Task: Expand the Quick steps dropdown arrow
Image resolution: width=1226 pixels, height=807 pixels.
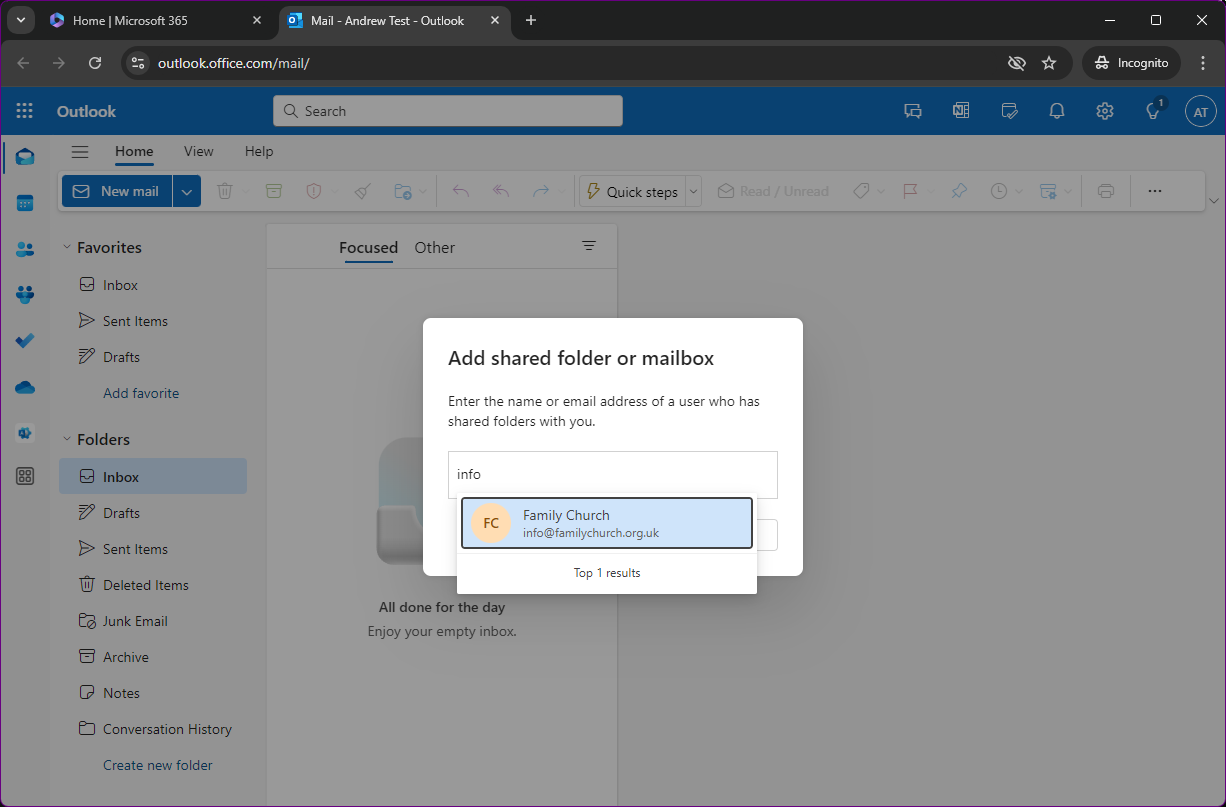Action: (694, 191)
